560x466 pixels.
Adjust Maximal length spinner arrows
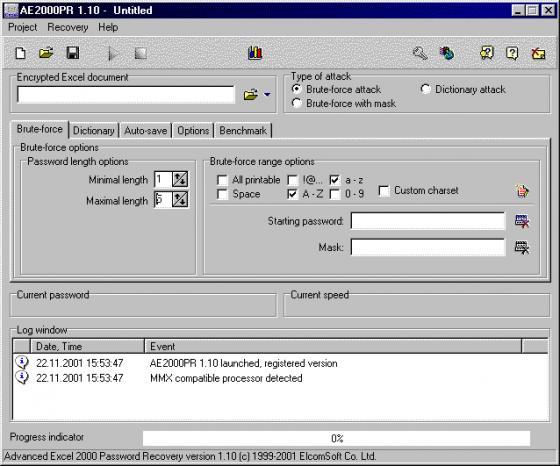pos(180,200)
